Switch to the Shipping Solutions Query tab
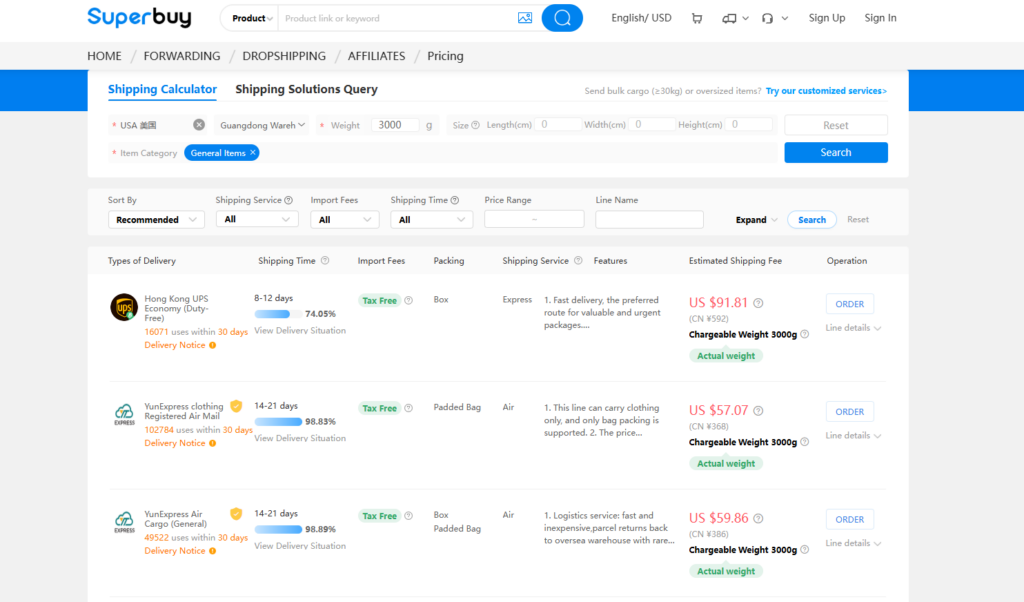This screenshot has width=1024, height=602. coord(306,89)
